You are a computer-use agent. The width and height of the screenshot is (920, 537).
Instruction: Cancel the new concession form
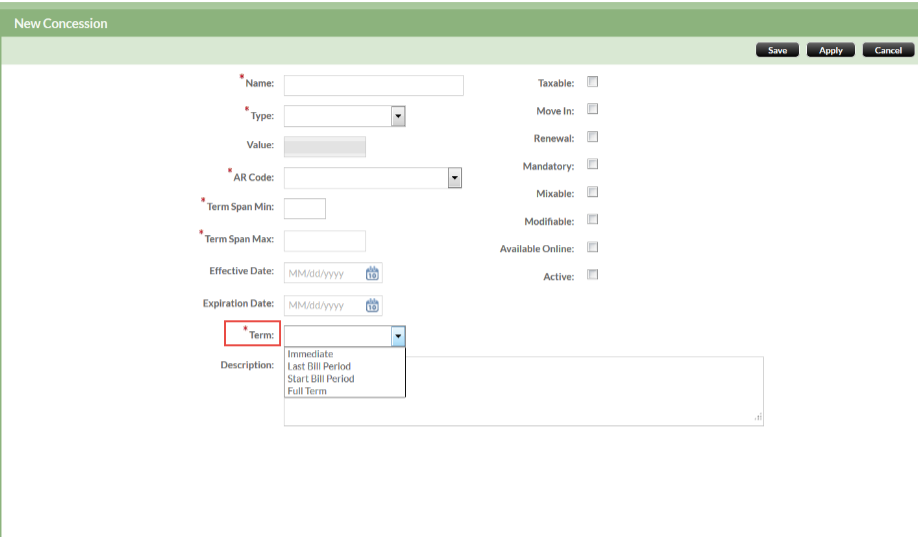click(x=887, y=50)
